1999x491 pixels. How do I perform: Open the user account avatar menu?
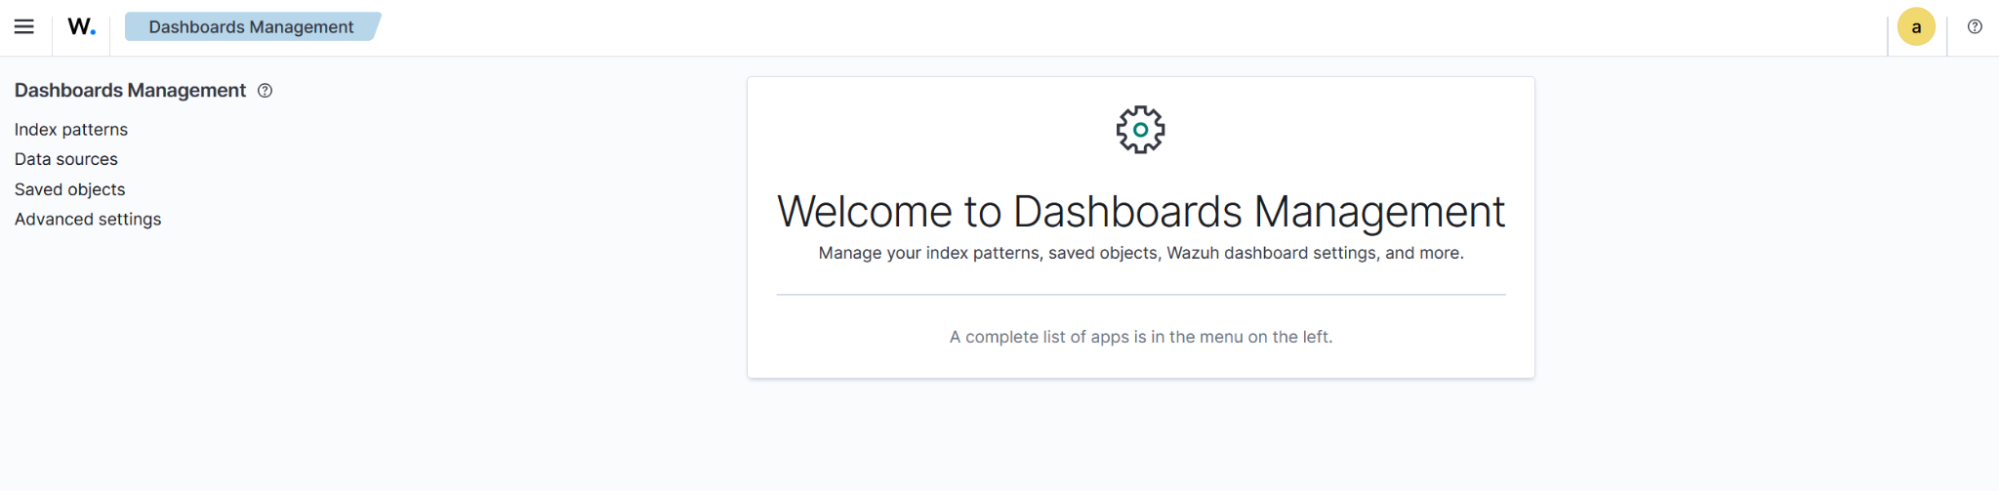pos(1915,28)
